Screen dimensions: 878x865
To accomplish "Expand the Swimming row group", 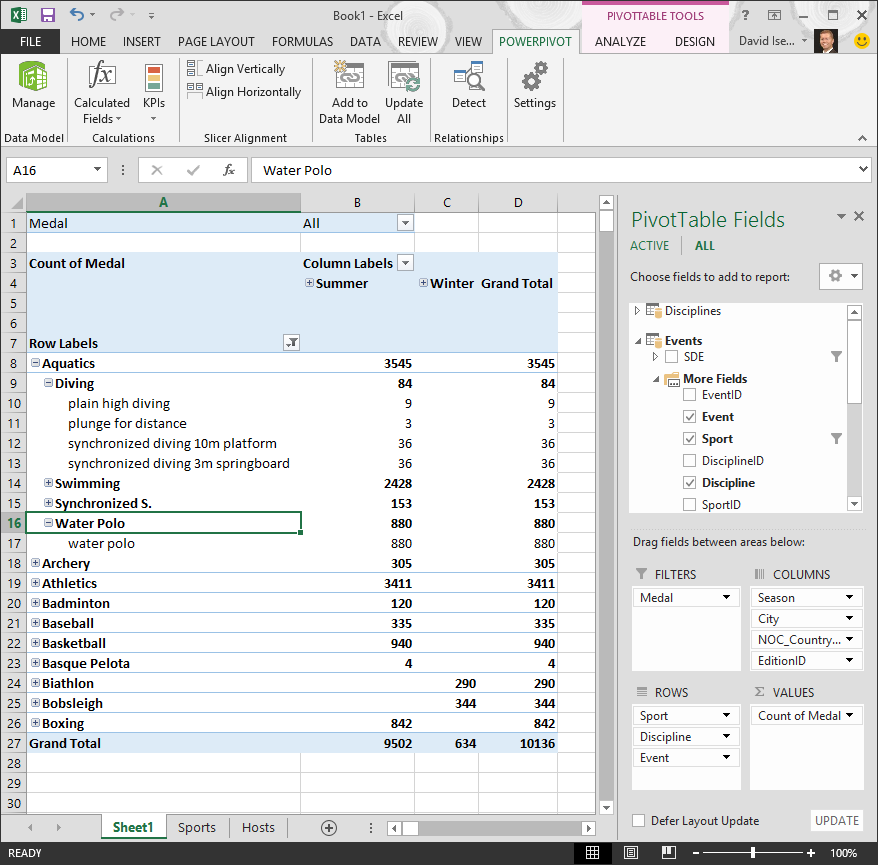I will click(x=47, y=482).
